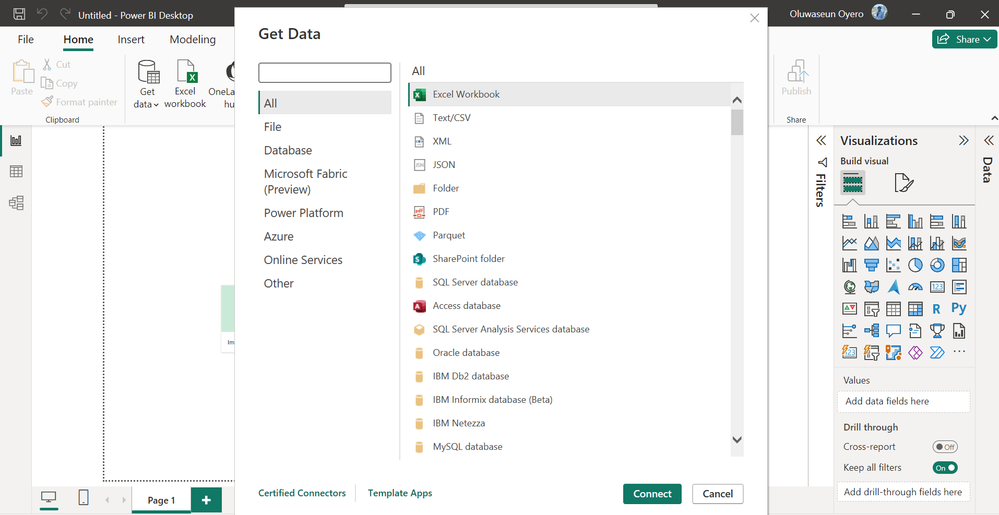Open Template Apps link
The width and height of the screenshot is (999, 515).
tap(400, 493)
